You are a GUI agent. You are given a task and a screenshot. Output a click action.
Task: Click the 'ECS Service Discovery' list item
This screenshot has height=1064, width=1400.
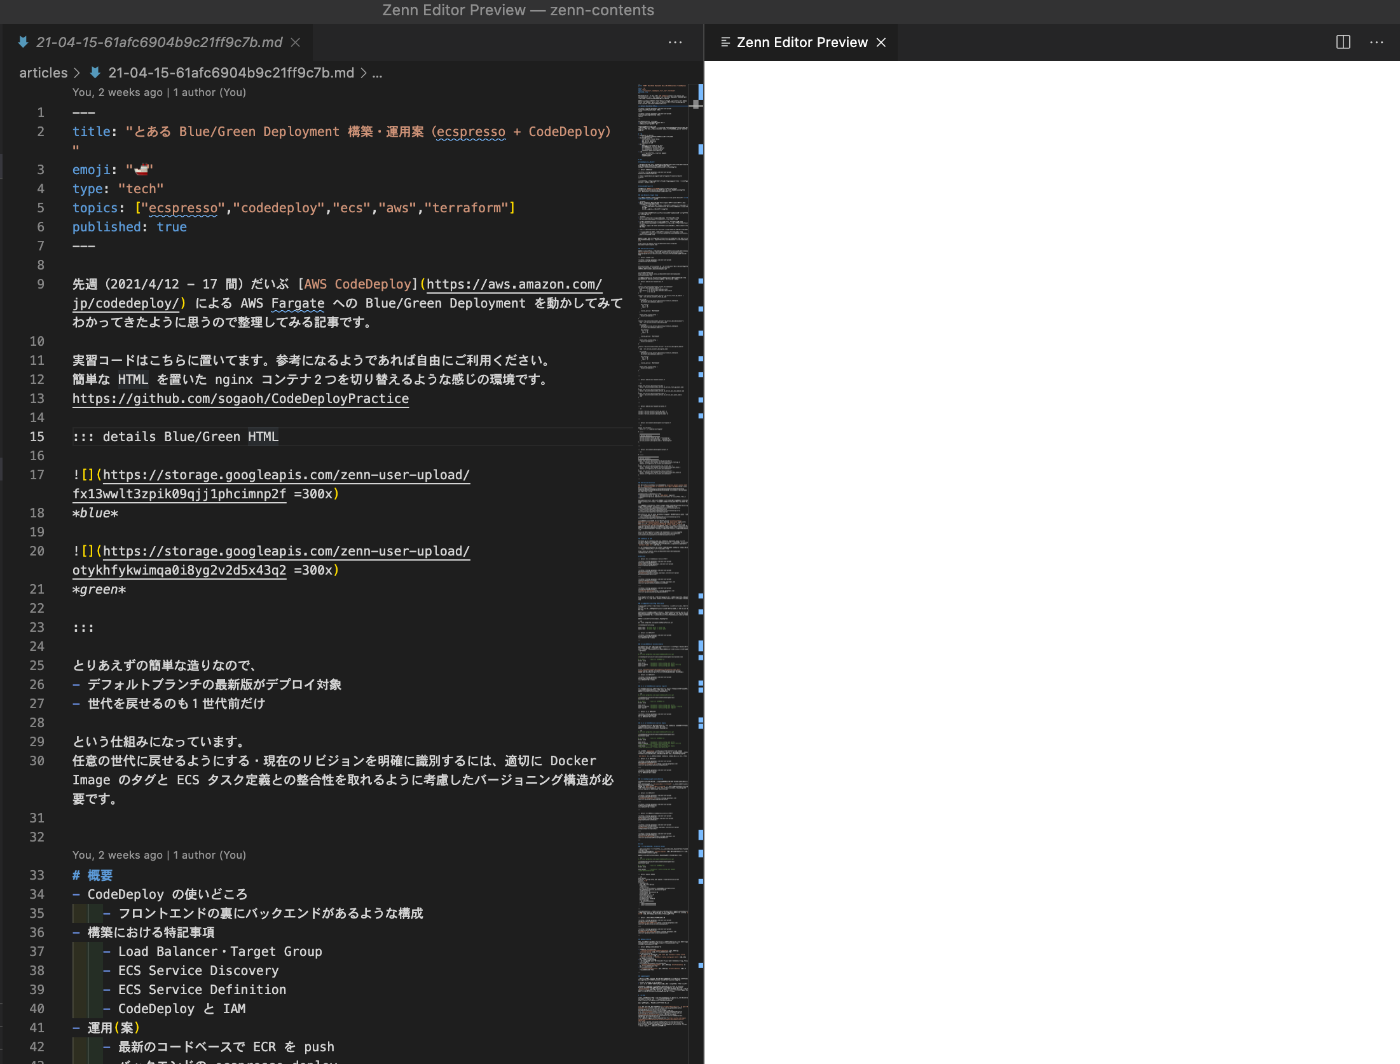tap(198, 970)
